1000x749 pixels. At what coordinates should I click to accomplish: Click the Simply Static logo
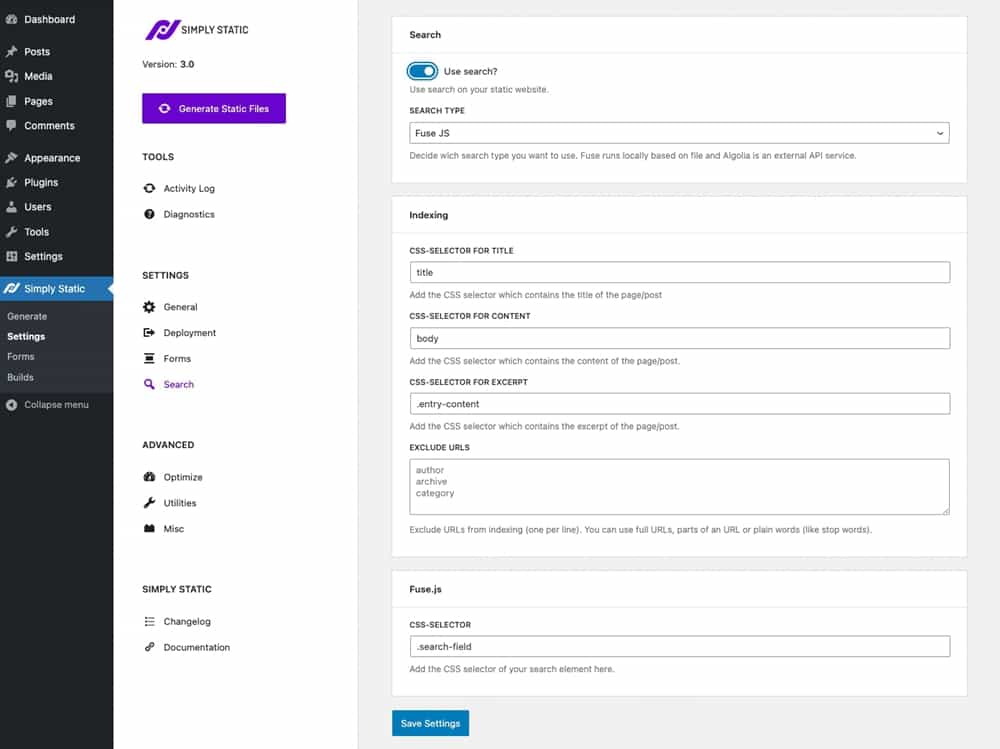[x=197, y=29]
